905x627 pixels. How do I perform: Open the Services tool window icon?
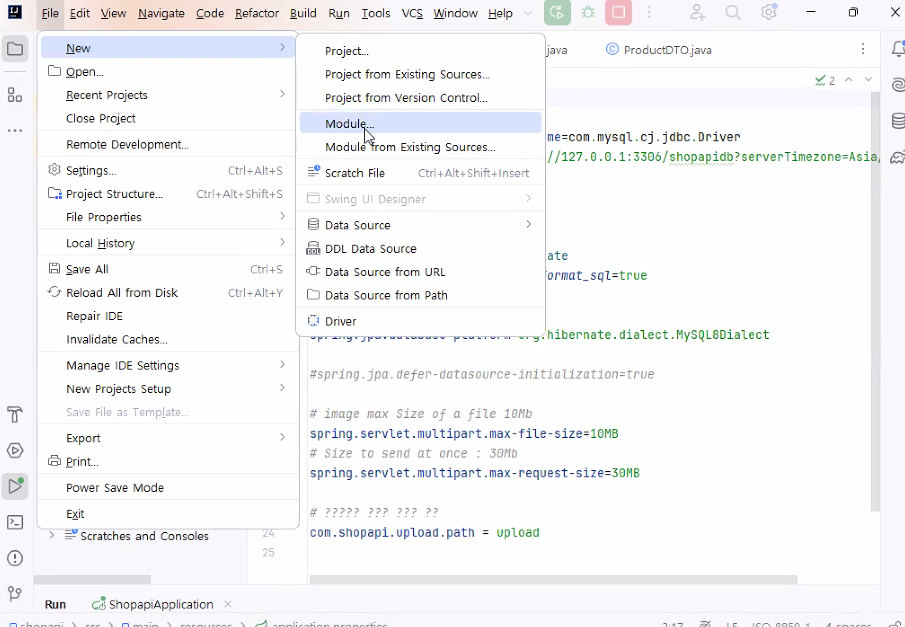click(15, 450)
